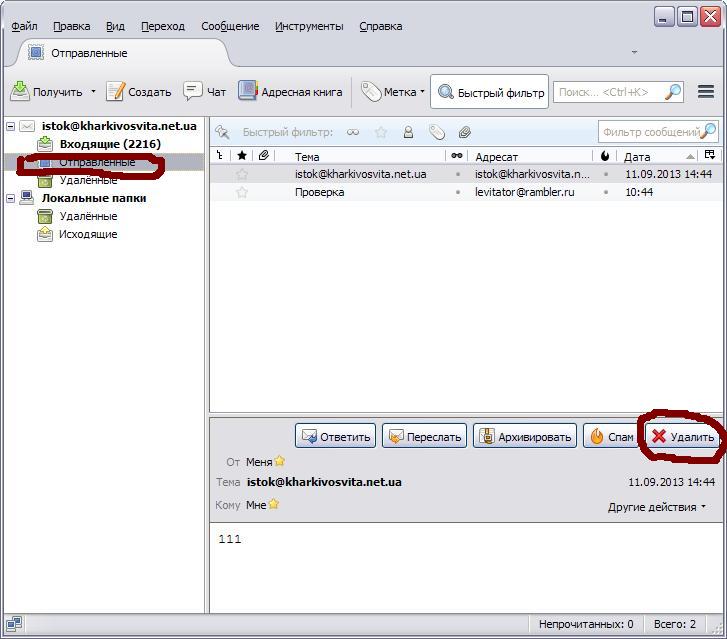Select the Отправленные folder in the tree
The width and height of the screenshot is (727, 639).
pos(97,162)
